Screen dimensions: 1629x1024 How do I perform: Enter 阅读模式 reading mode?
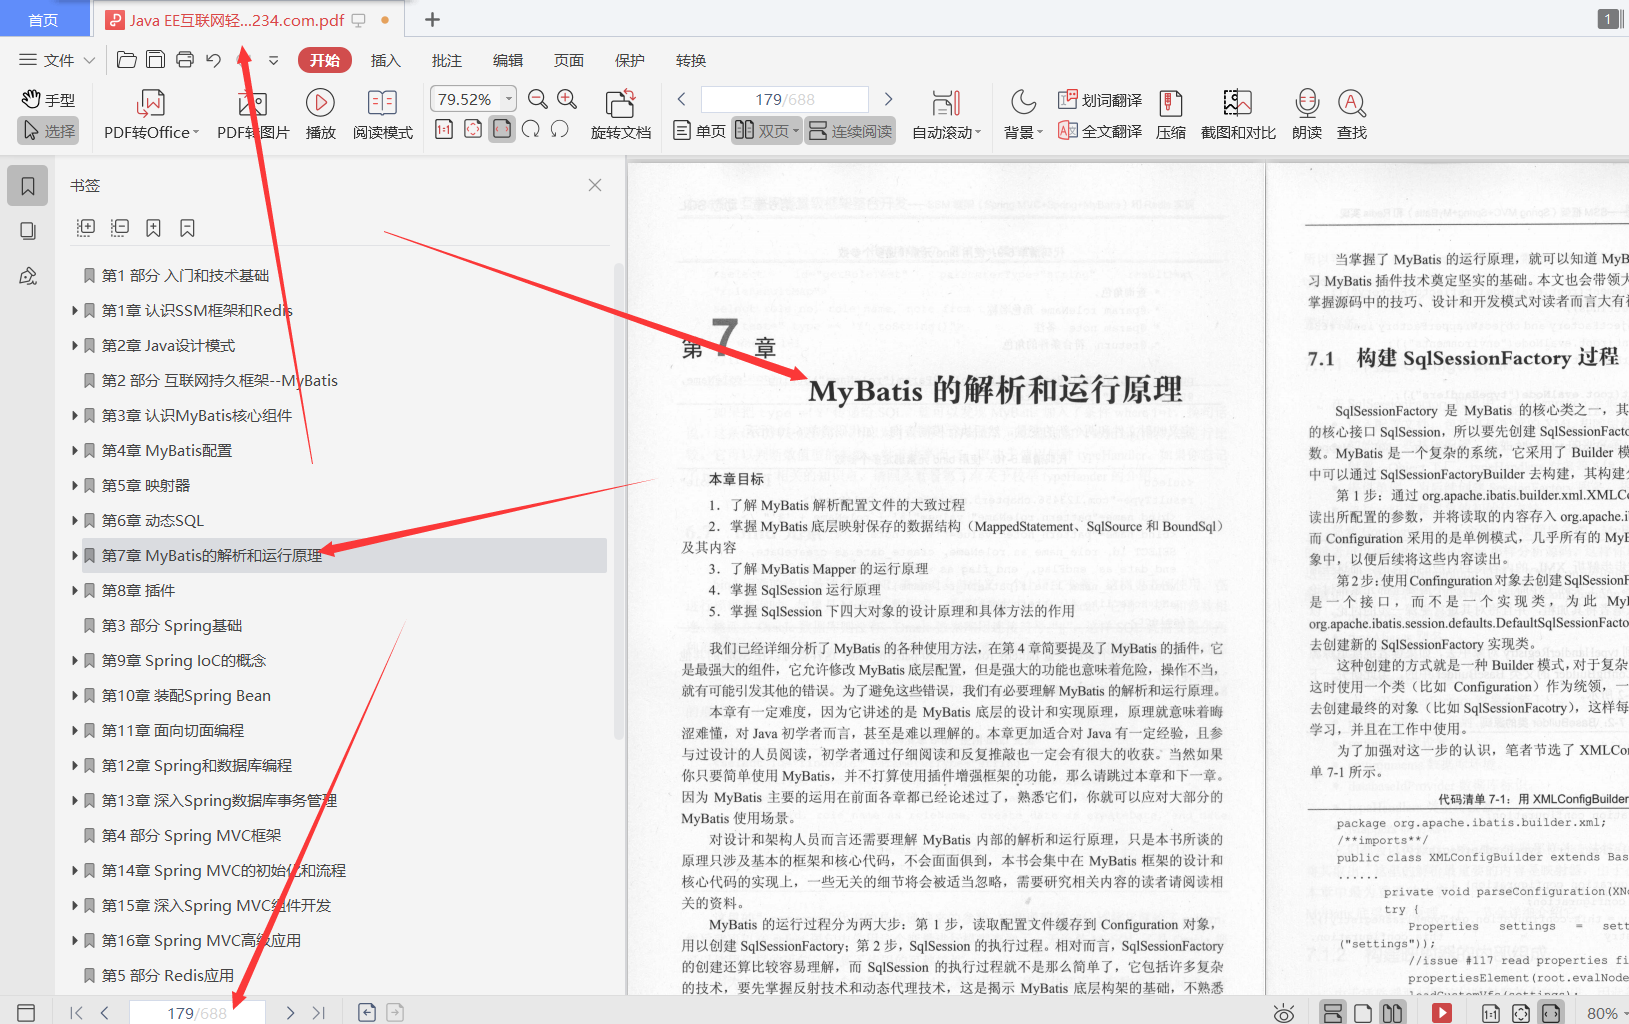click(x=382, y=115)
